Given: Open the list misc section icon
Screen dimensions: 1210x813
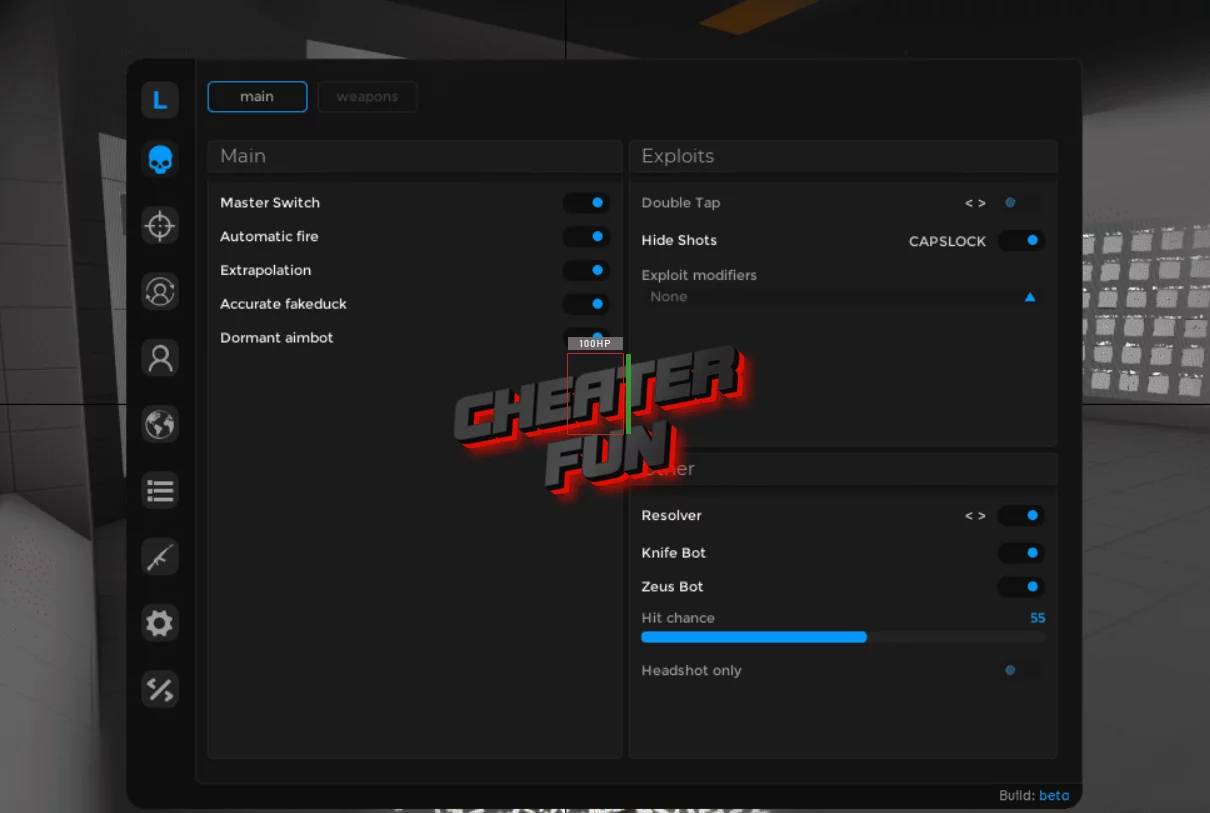Looking at the screenshot, I should [159, 490].
